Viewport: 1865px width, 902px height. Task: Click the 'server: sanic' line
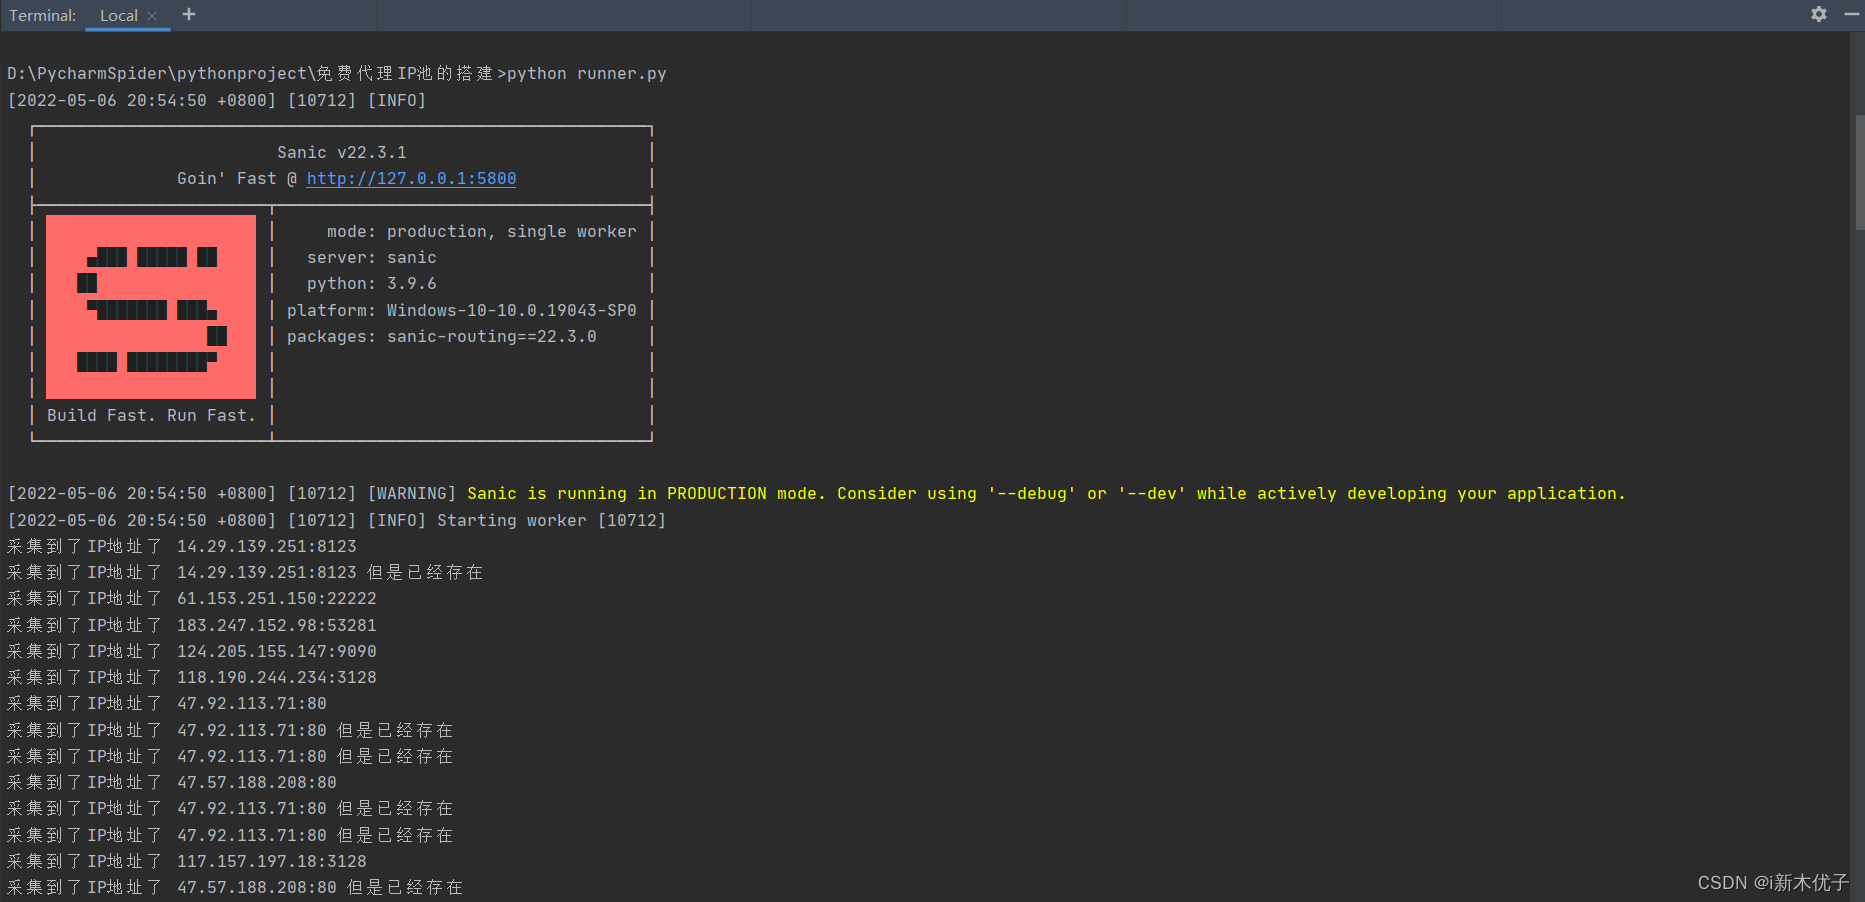point(371,257)
